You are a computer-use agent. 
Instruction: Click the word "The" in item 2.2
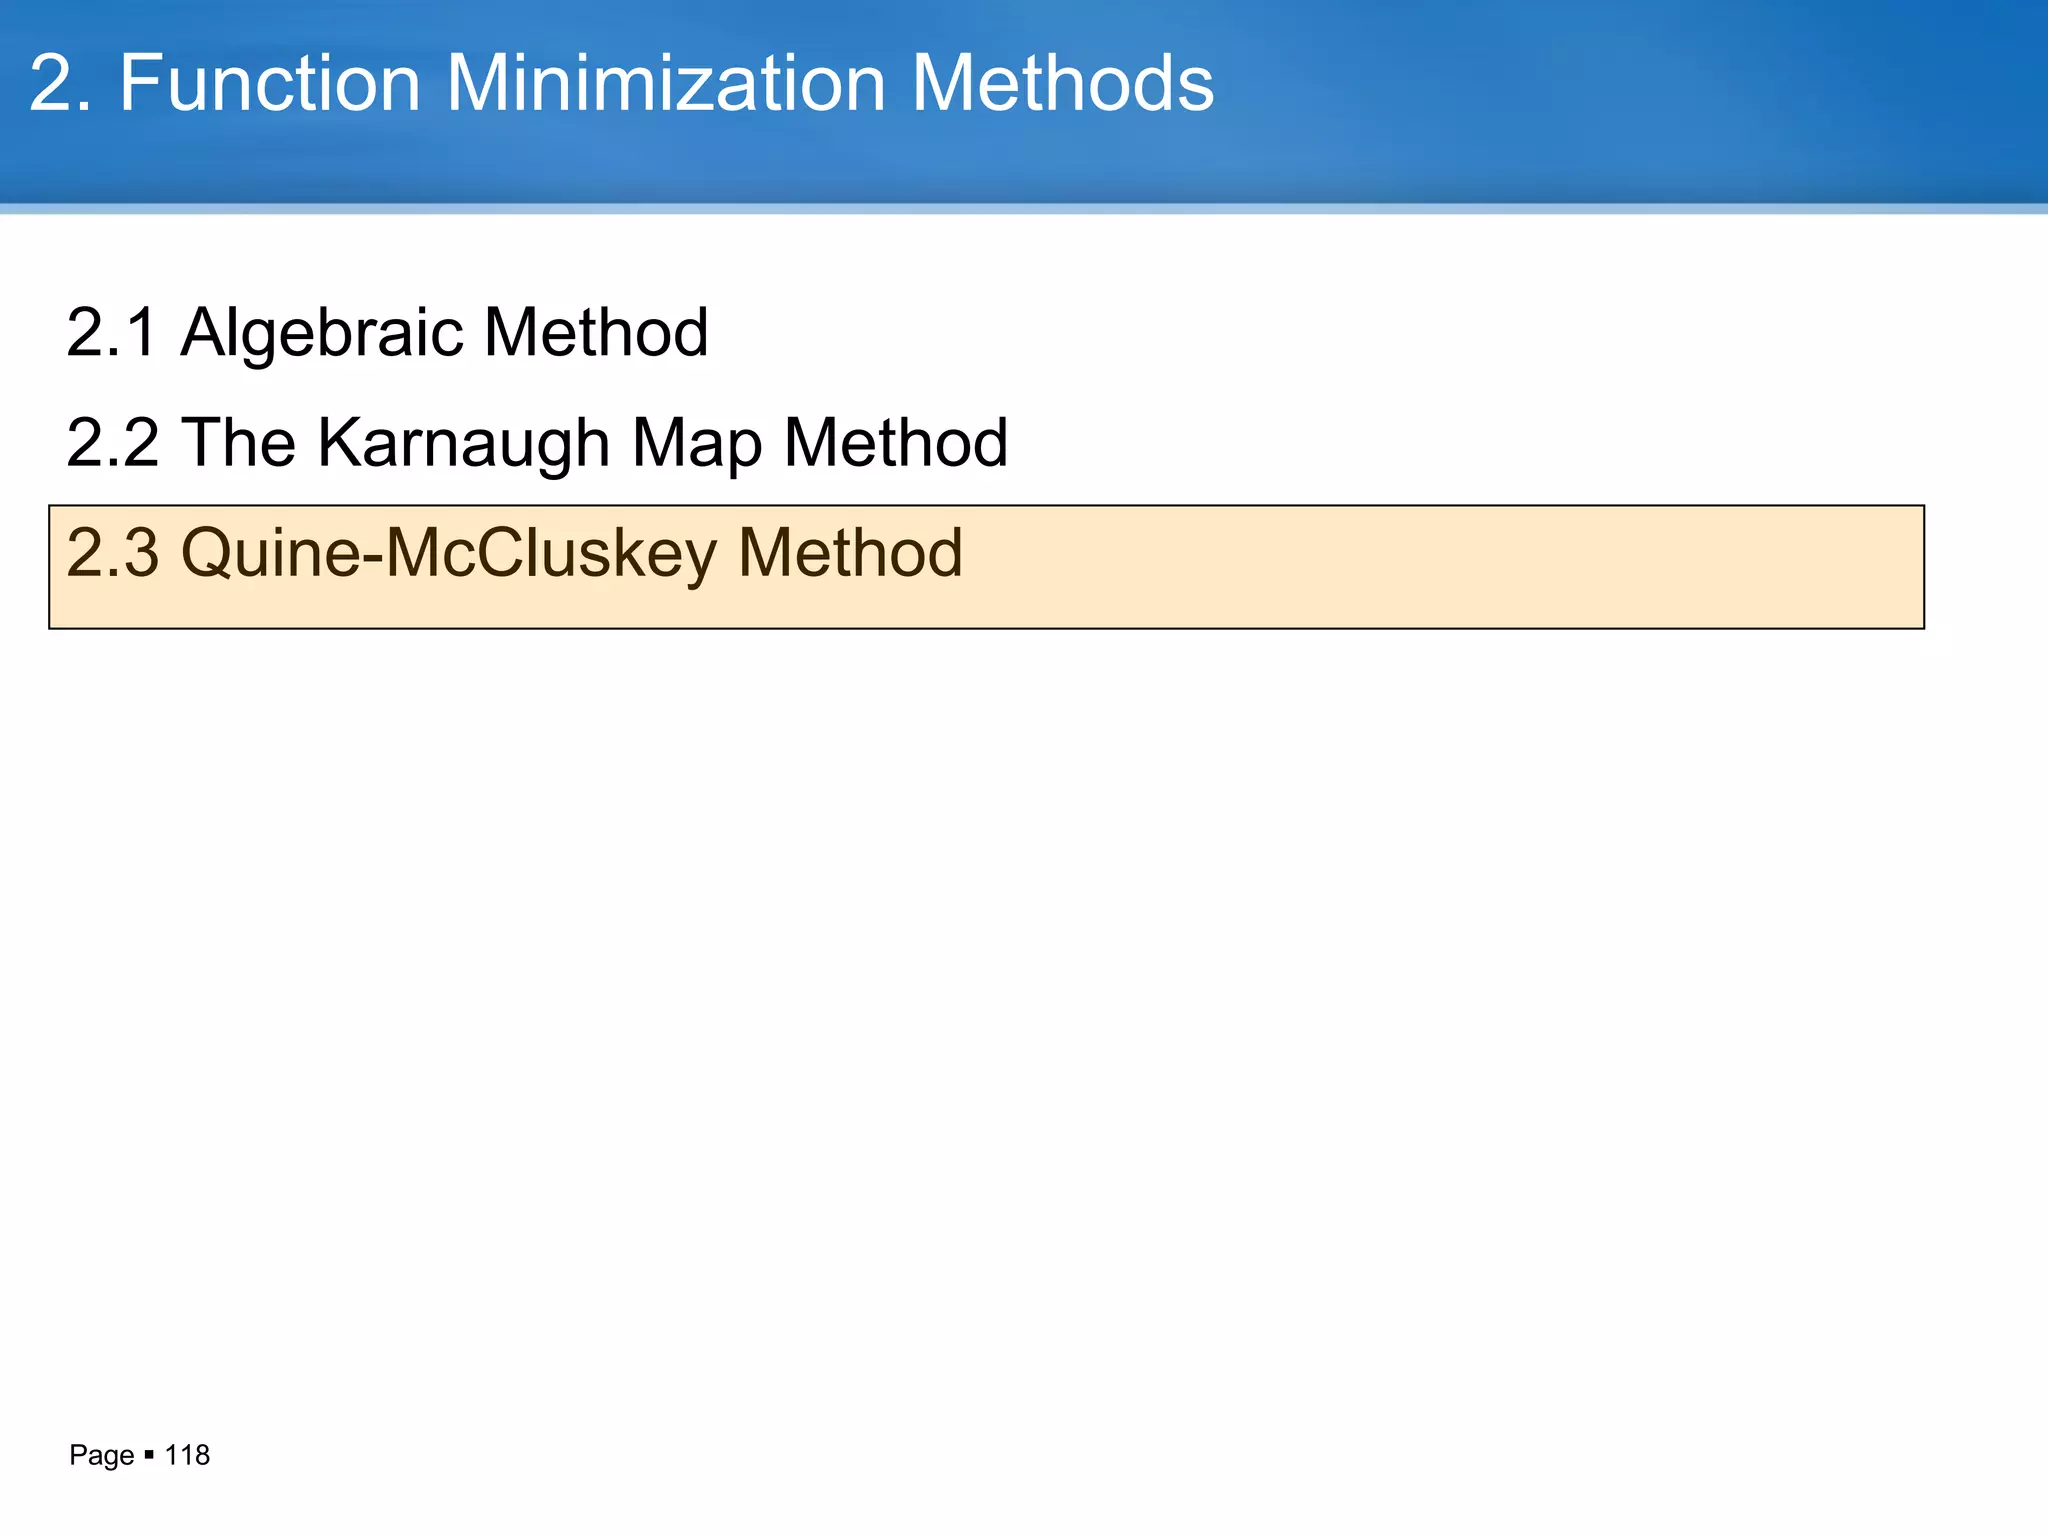(x=238, y=443)
